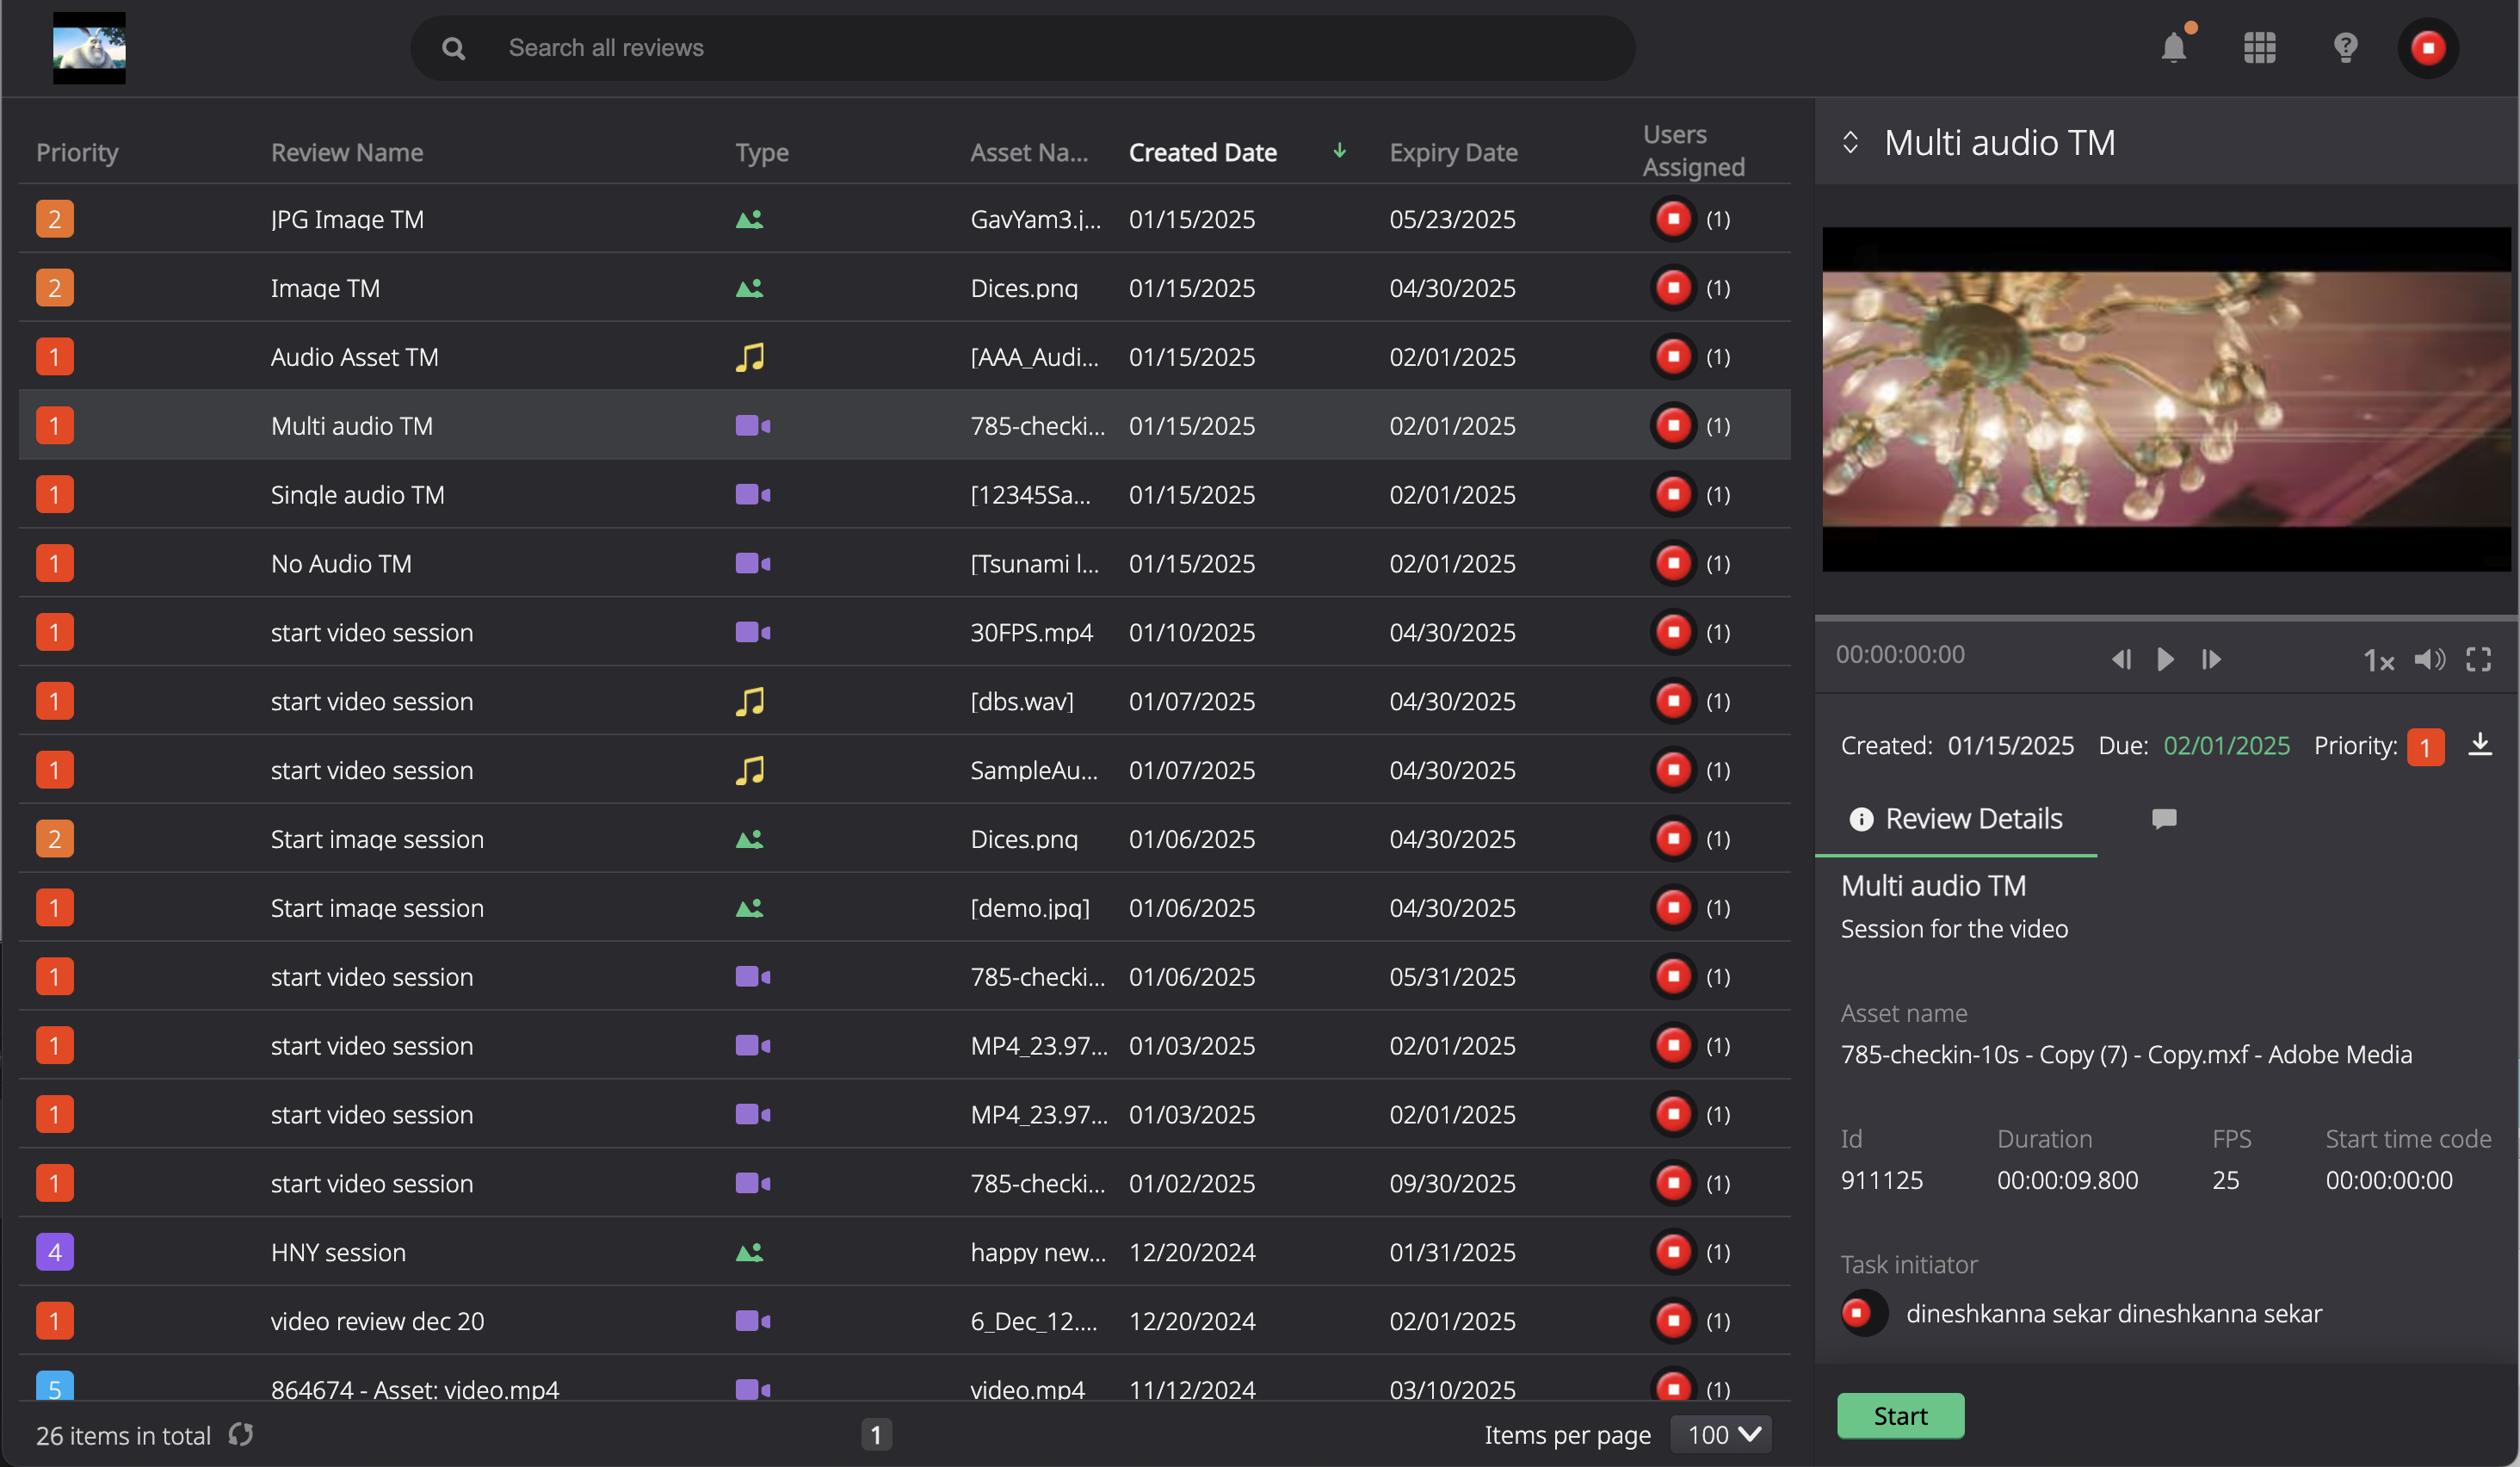Click the 30FPS.mp4 asset name
The width and height of the screenshot is (2520, 1467).
point(1031,633)
